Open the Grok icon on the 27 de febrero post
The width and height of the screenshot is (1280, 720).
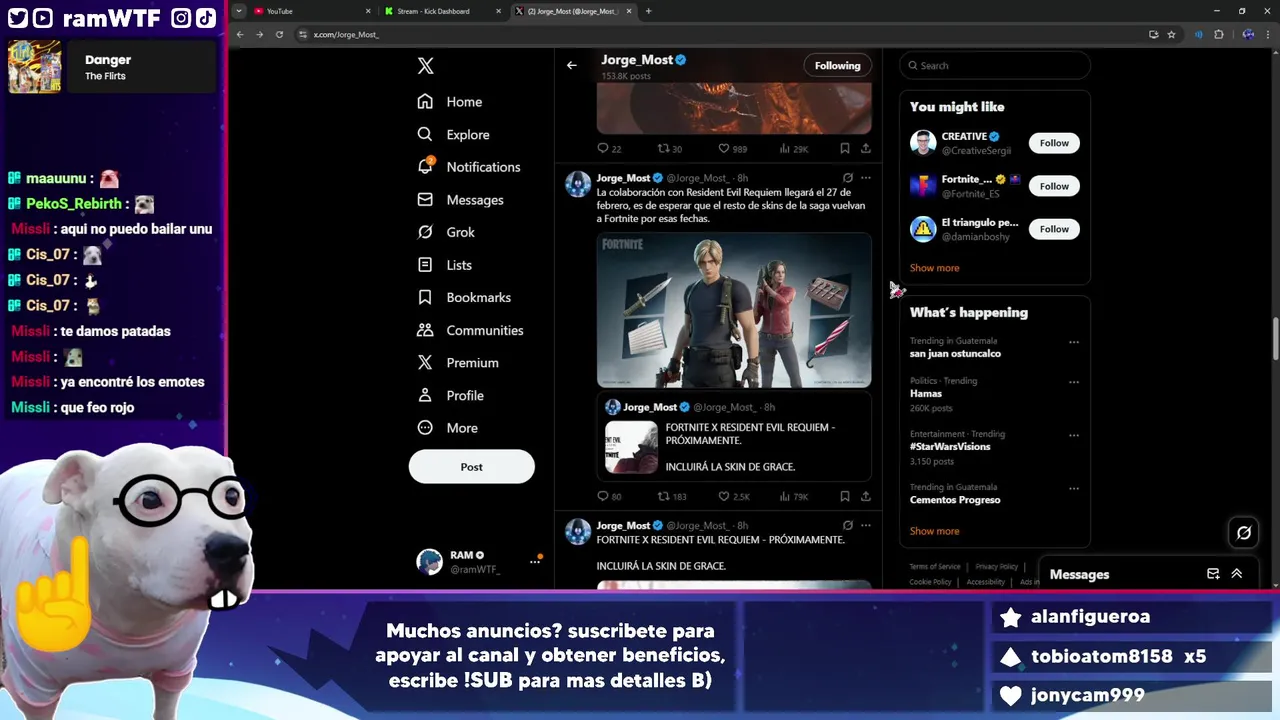point(848,178)
